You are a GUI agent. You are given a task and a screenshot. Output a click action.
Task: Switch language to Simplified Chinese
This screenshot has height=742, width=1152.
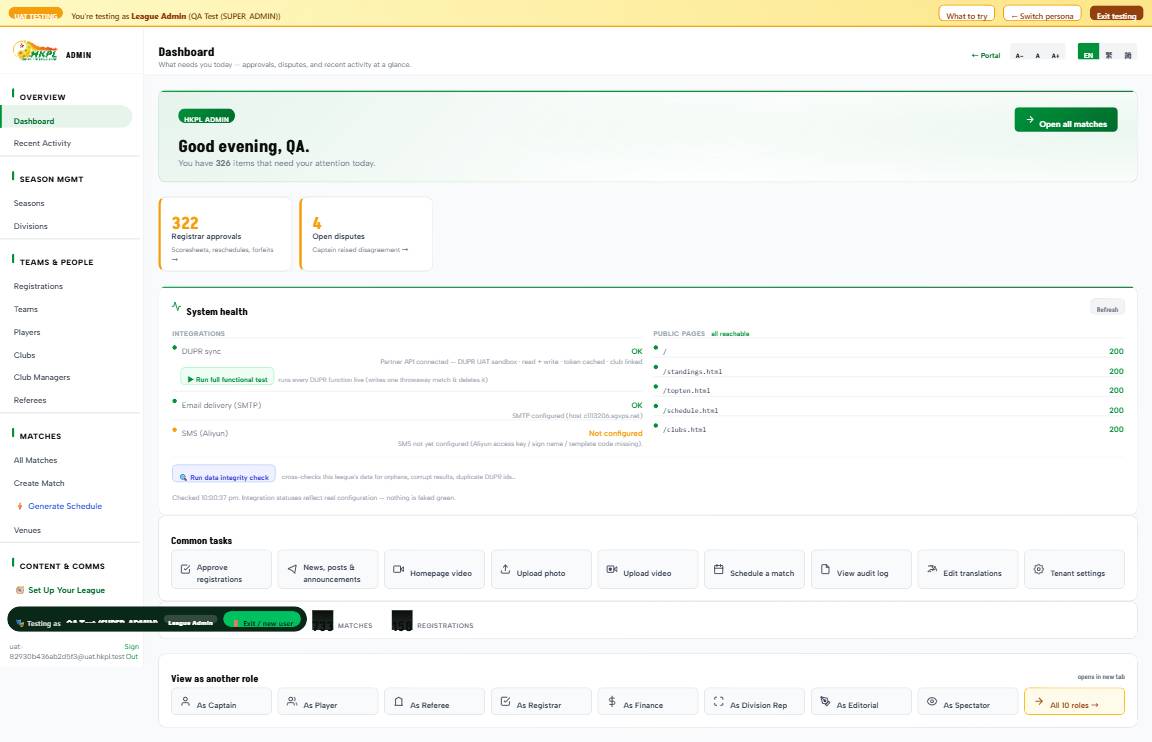coord(1128,55)
